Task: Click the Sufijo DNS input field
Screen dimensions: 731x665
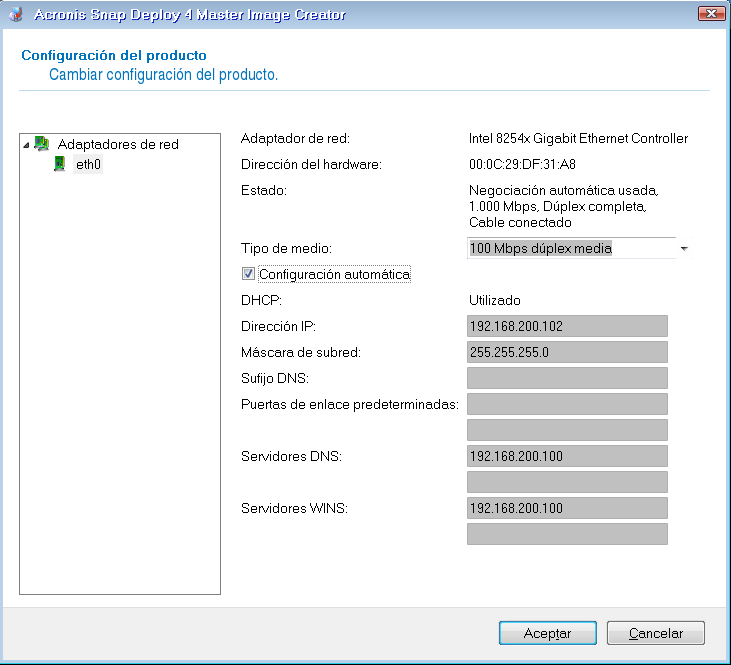Action: tap(567, 378)
